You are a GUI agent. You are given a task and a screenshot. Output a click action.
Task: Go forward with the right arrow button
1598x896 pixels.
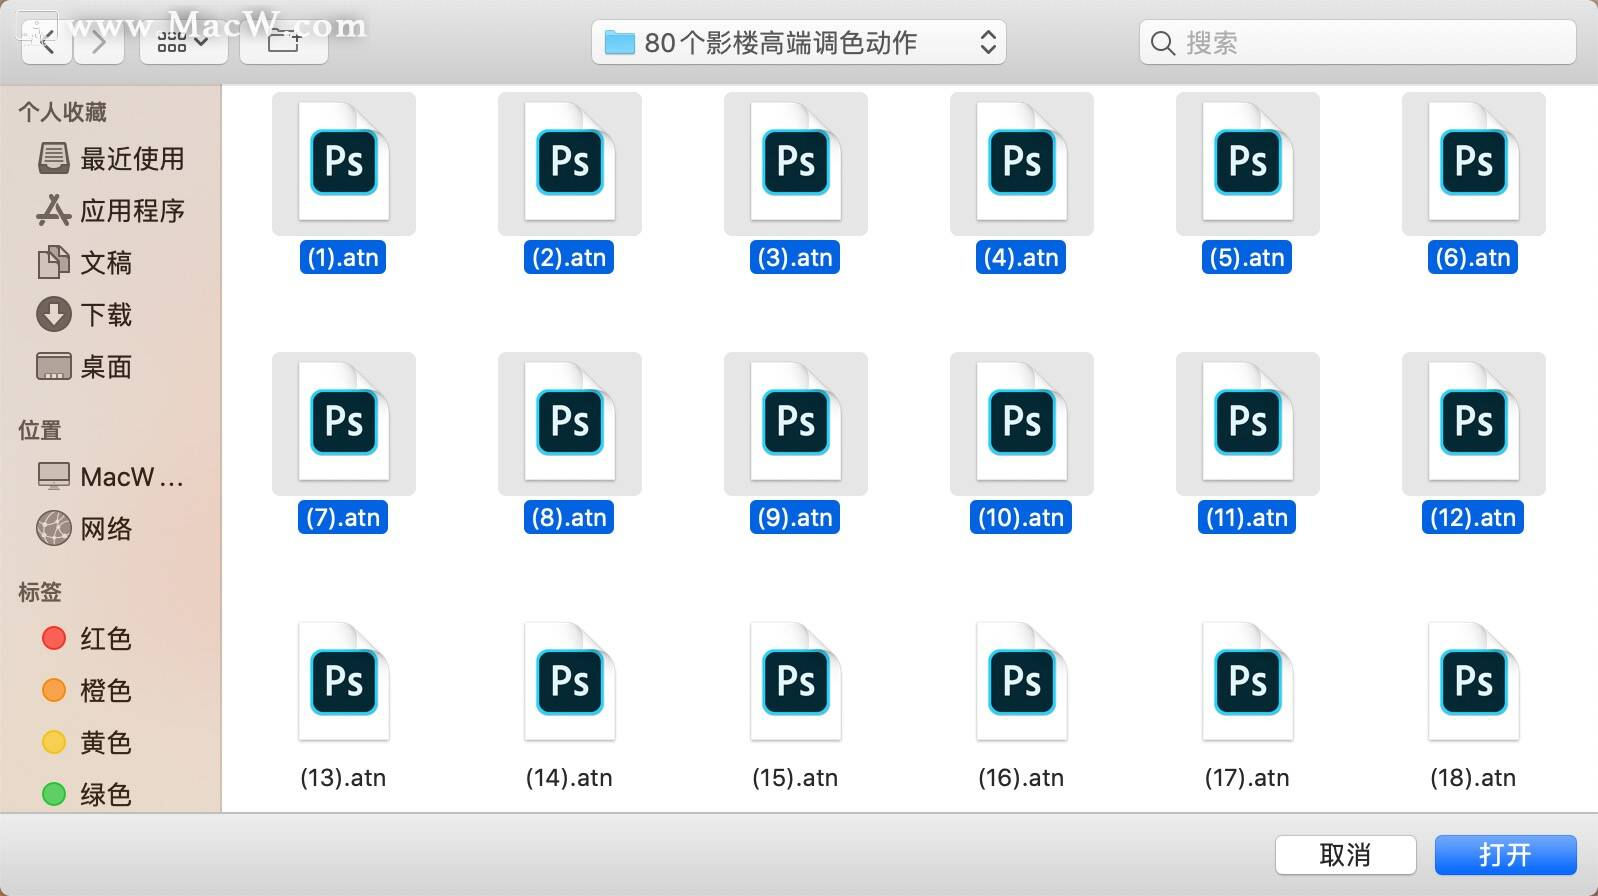coord(98,42)
